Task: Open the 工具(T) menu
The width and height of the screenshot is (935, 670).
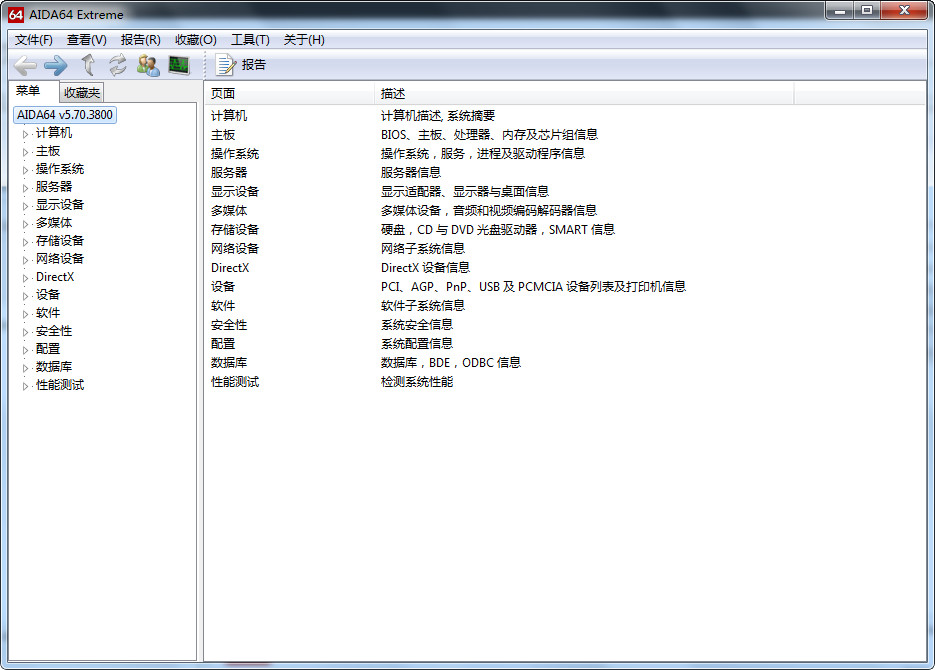Action: click(250, 40)
